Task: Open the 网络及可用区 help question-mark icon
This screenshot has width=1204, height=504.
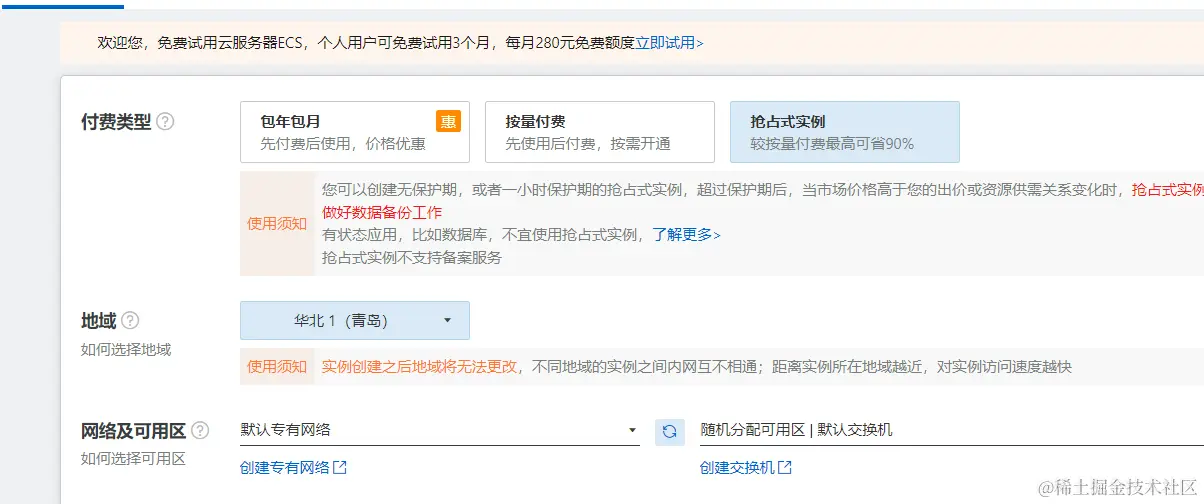Action: [x=201, y=431]
